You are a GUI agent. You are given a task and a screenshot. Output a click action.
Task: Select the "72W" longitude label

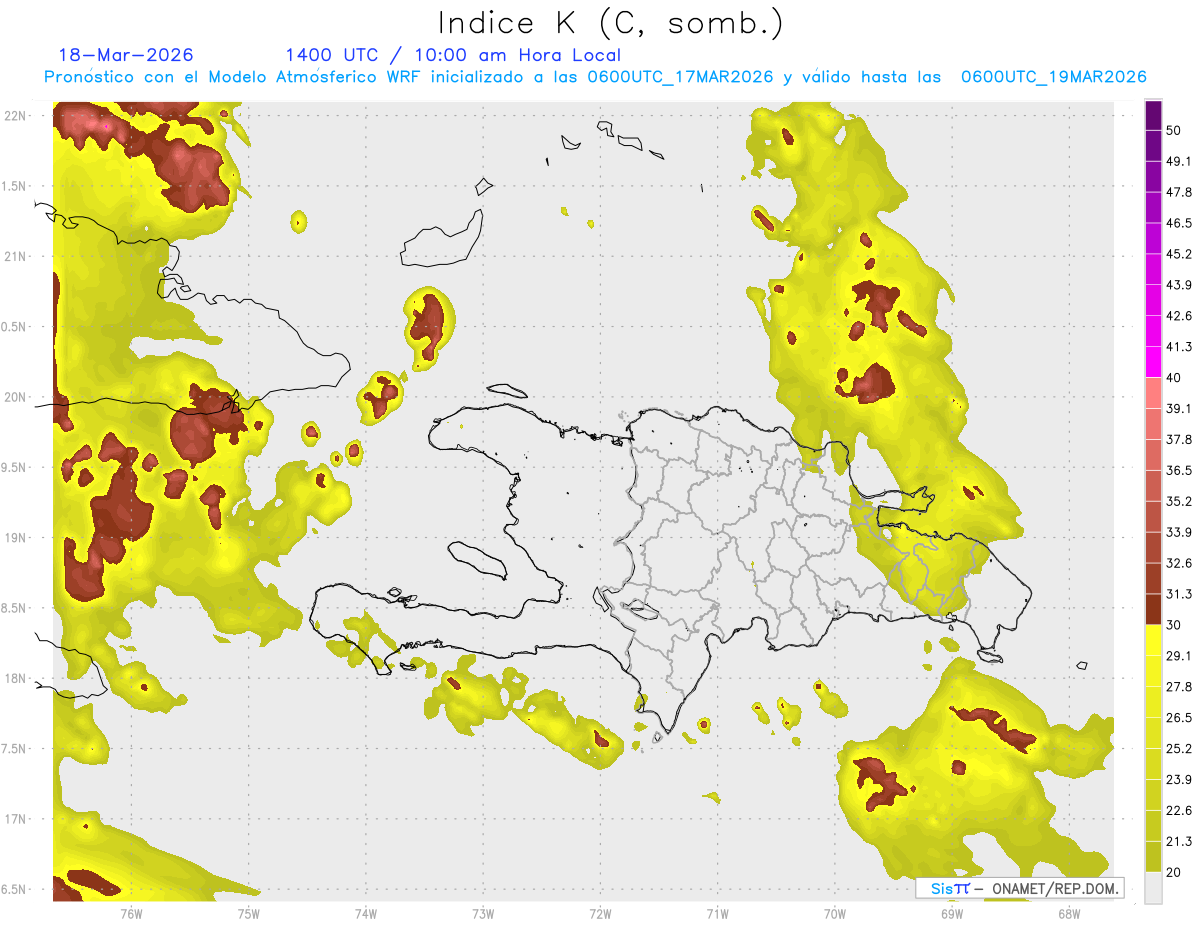tap(601, 913)
